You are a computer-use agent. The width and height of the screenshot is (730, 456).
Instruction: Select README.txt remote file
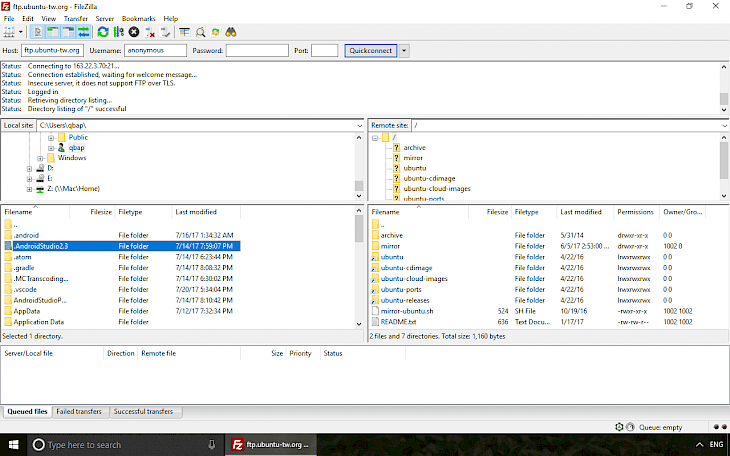coord(538,322)
